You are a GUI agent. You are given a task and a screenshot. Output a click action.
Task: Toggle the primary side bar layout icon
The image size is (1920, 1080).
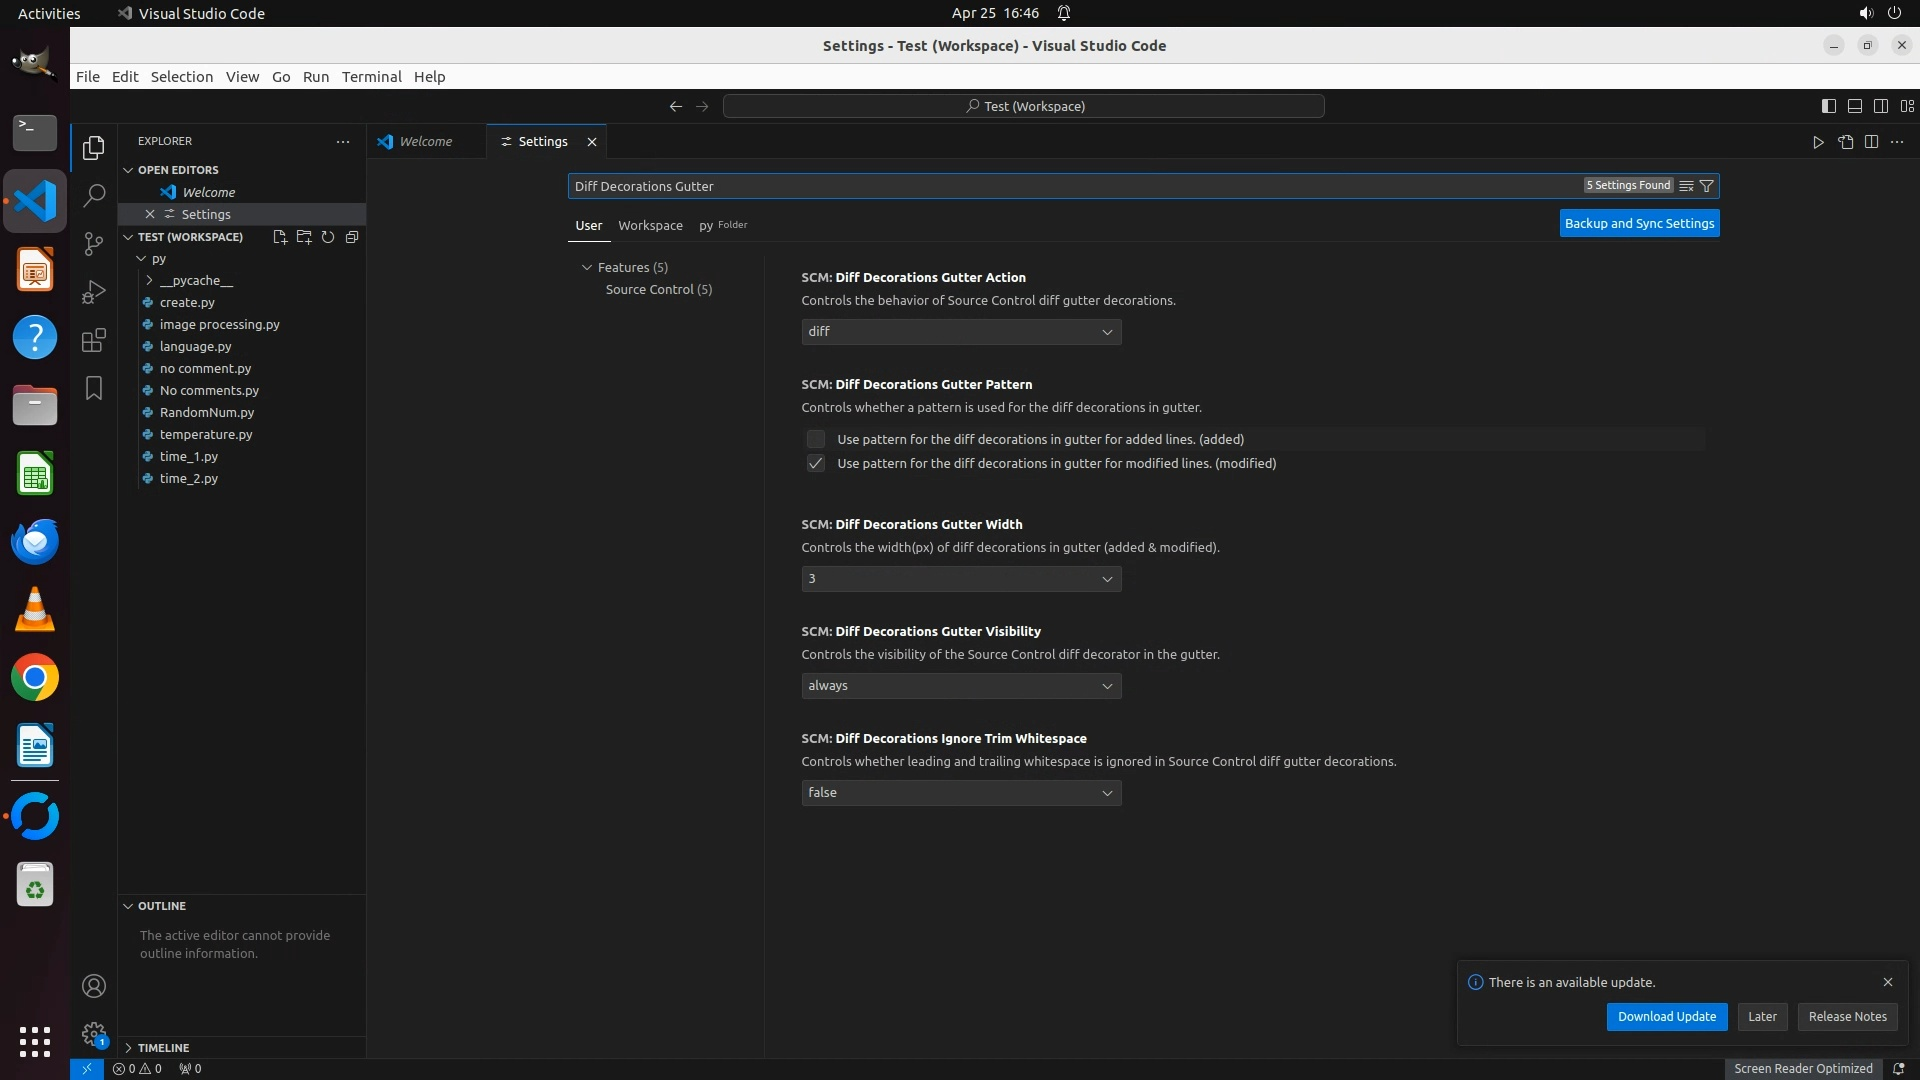[x=1828, y=106]
